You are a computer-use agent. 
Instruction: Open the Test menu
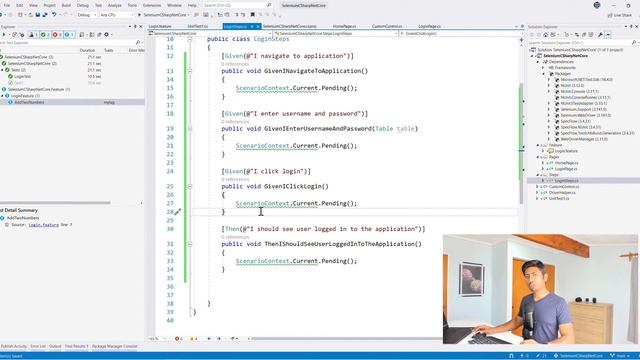tap(98, 5)
